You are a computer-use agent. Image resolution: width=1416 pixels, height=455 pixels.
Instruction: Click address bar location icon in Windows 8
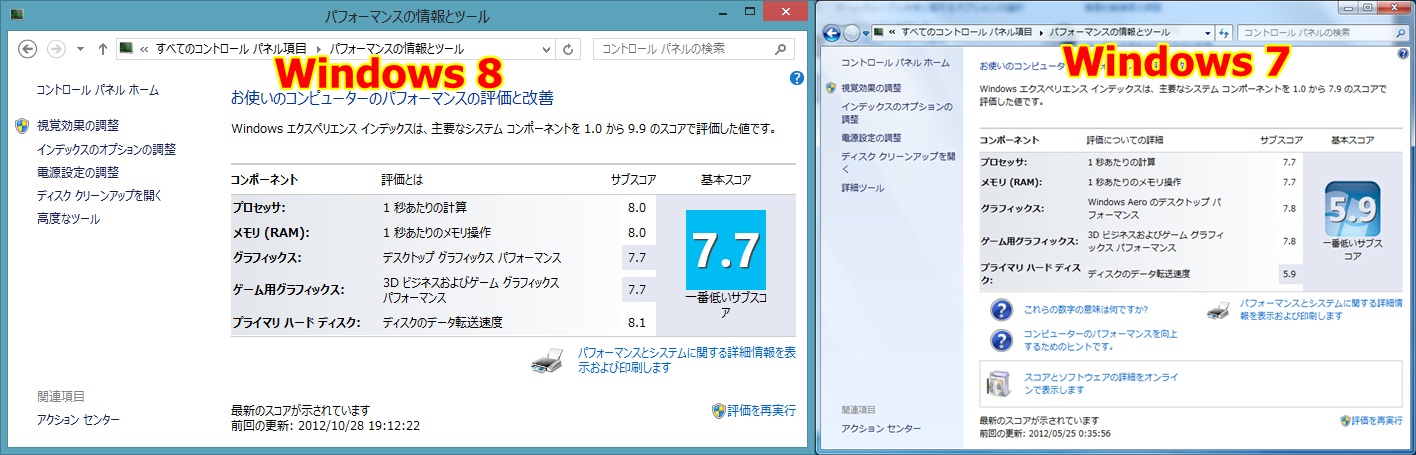[x=126, y=48]
